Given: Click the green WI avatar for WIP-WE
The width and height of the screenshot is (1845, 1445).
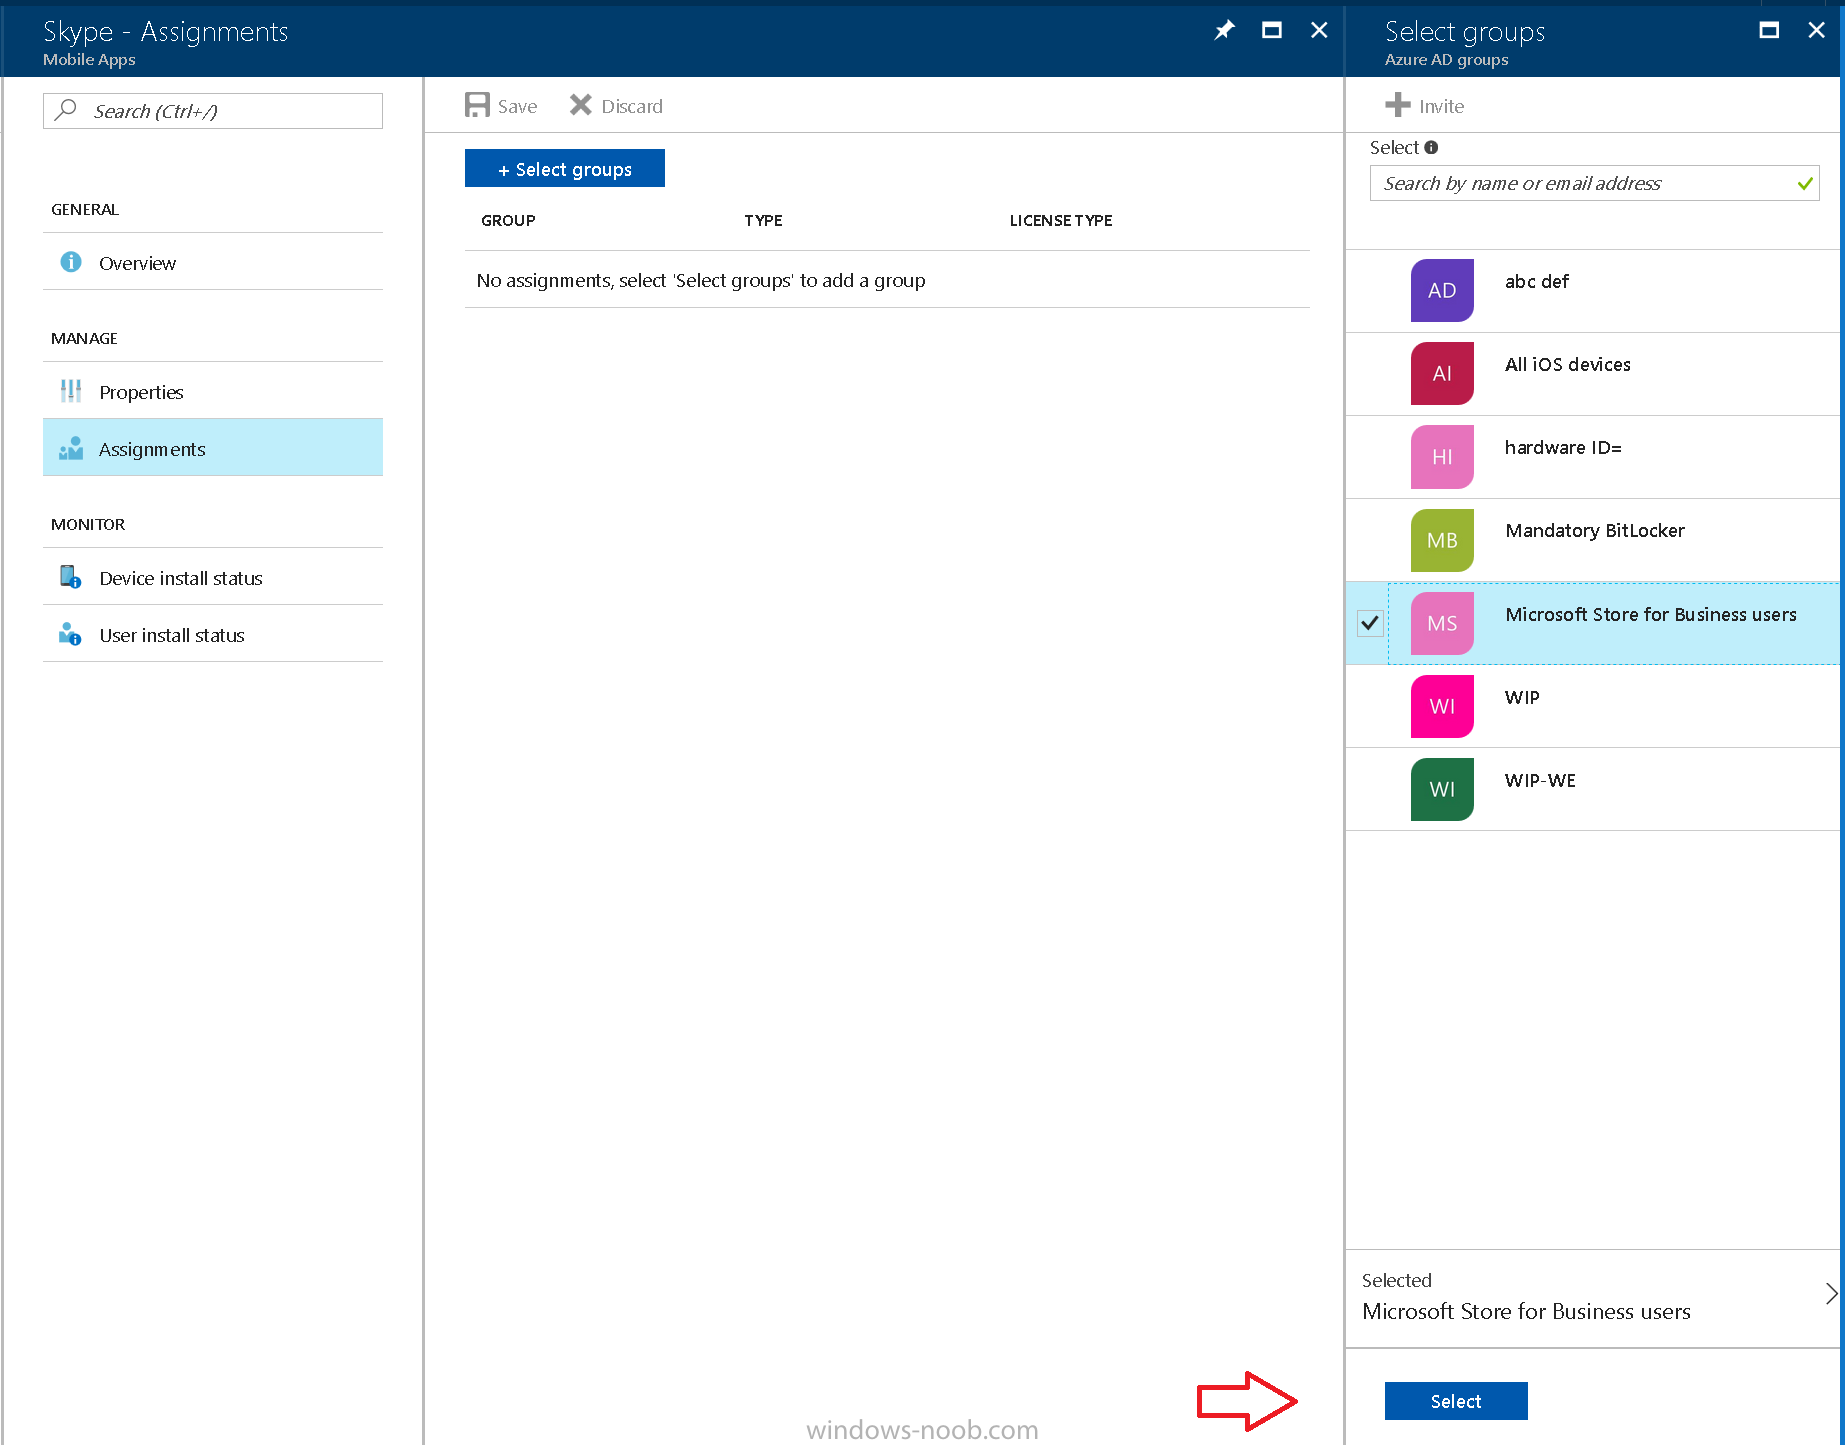Looking at the screenshot, I should [x=1442, y=789].
